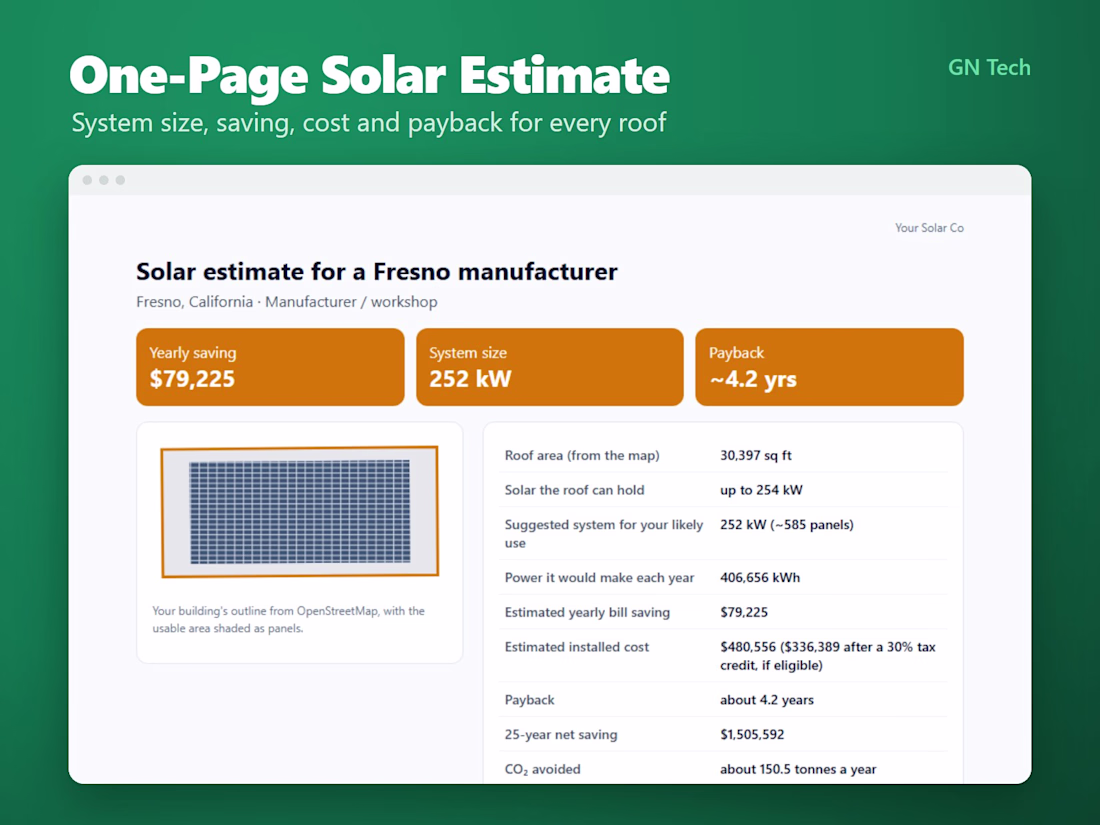Click the Yearly saving $79,225 card
This screenshot has width=1100, height=825.
pos(270,367)
